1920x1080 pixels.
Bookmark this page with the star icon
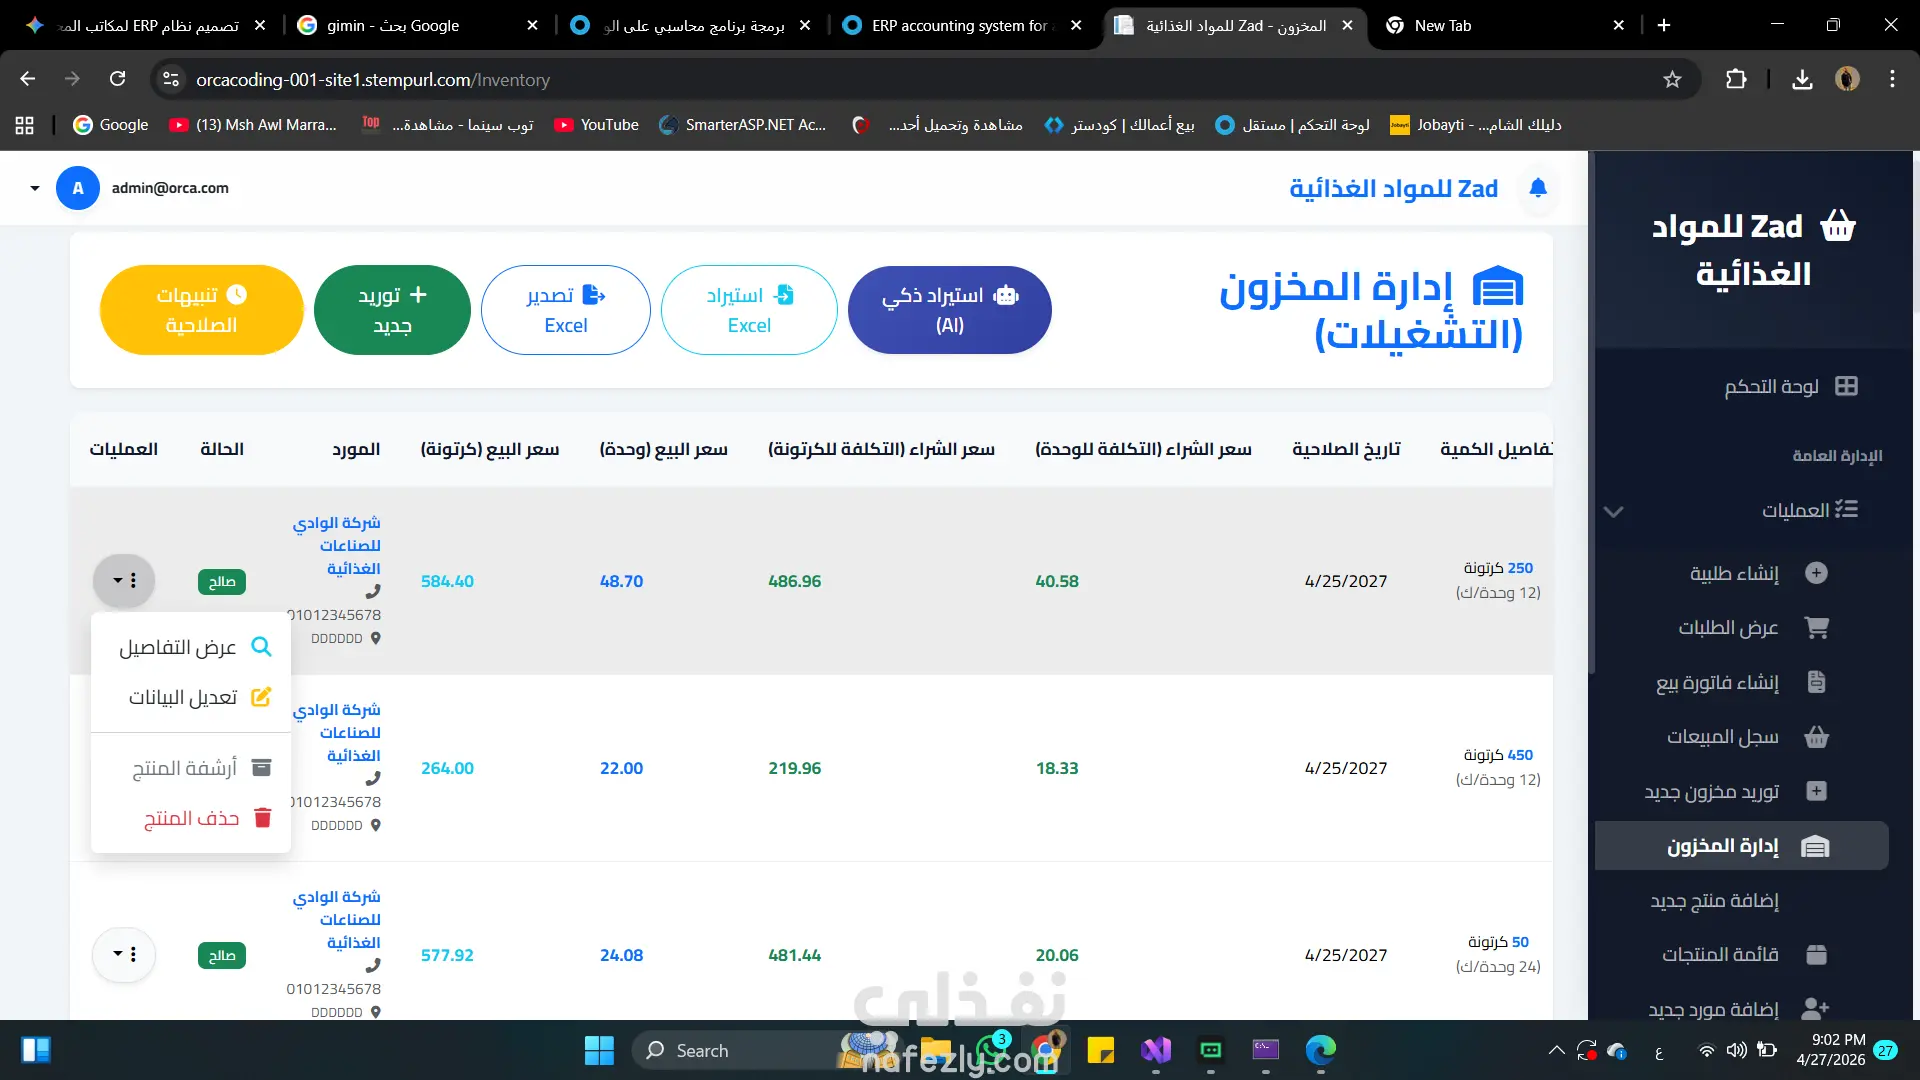[x=1672, y=79]
